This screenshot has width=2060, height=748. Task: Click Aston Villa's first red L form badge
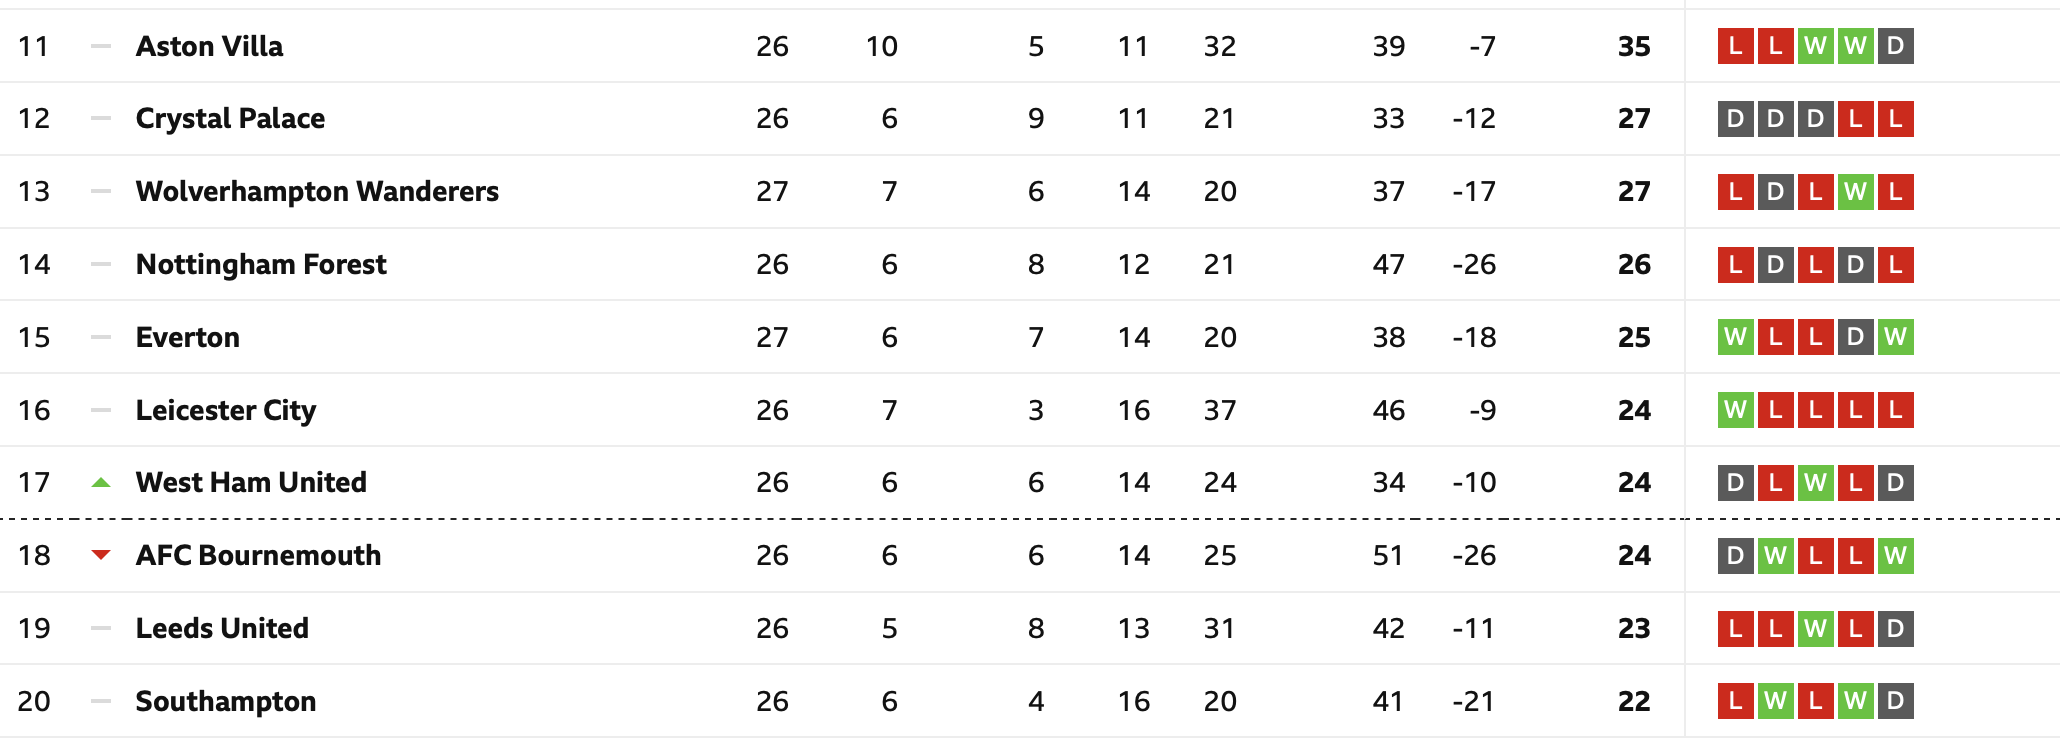tap(1736, 46)
